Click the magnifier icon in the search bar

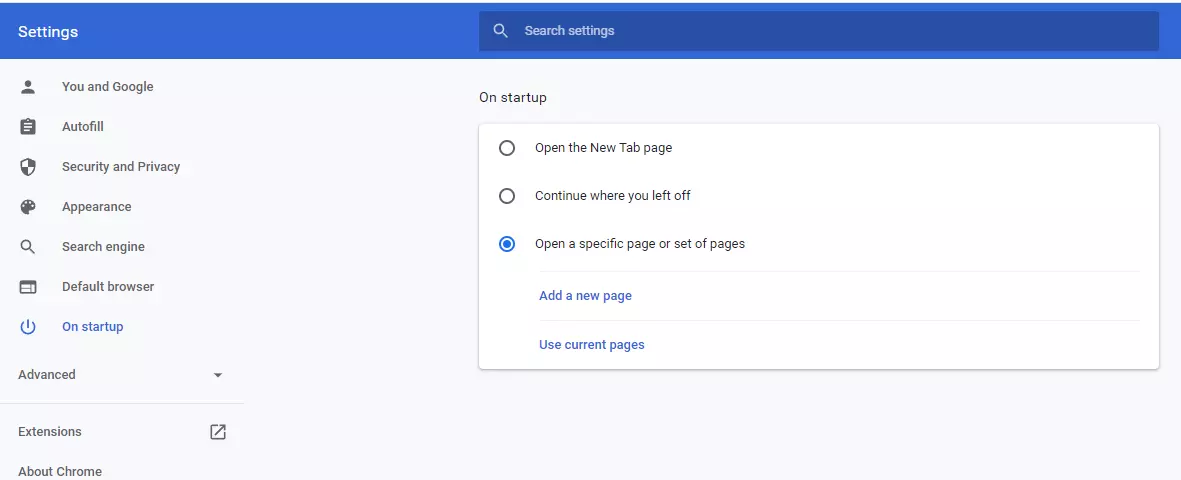501,31
